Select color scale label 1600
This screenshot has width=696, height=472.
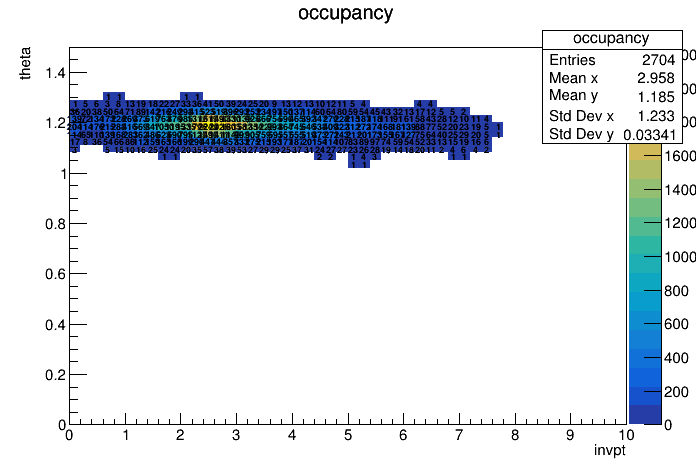click(680, 156)
